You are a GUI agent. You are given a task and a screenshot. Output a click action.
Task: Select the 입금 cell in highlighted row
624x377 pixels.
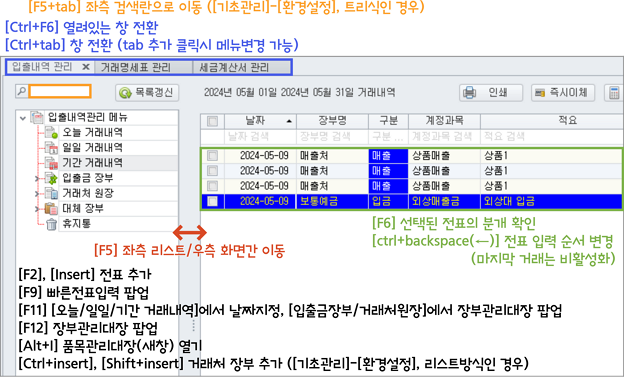click(x=388, y=201)
